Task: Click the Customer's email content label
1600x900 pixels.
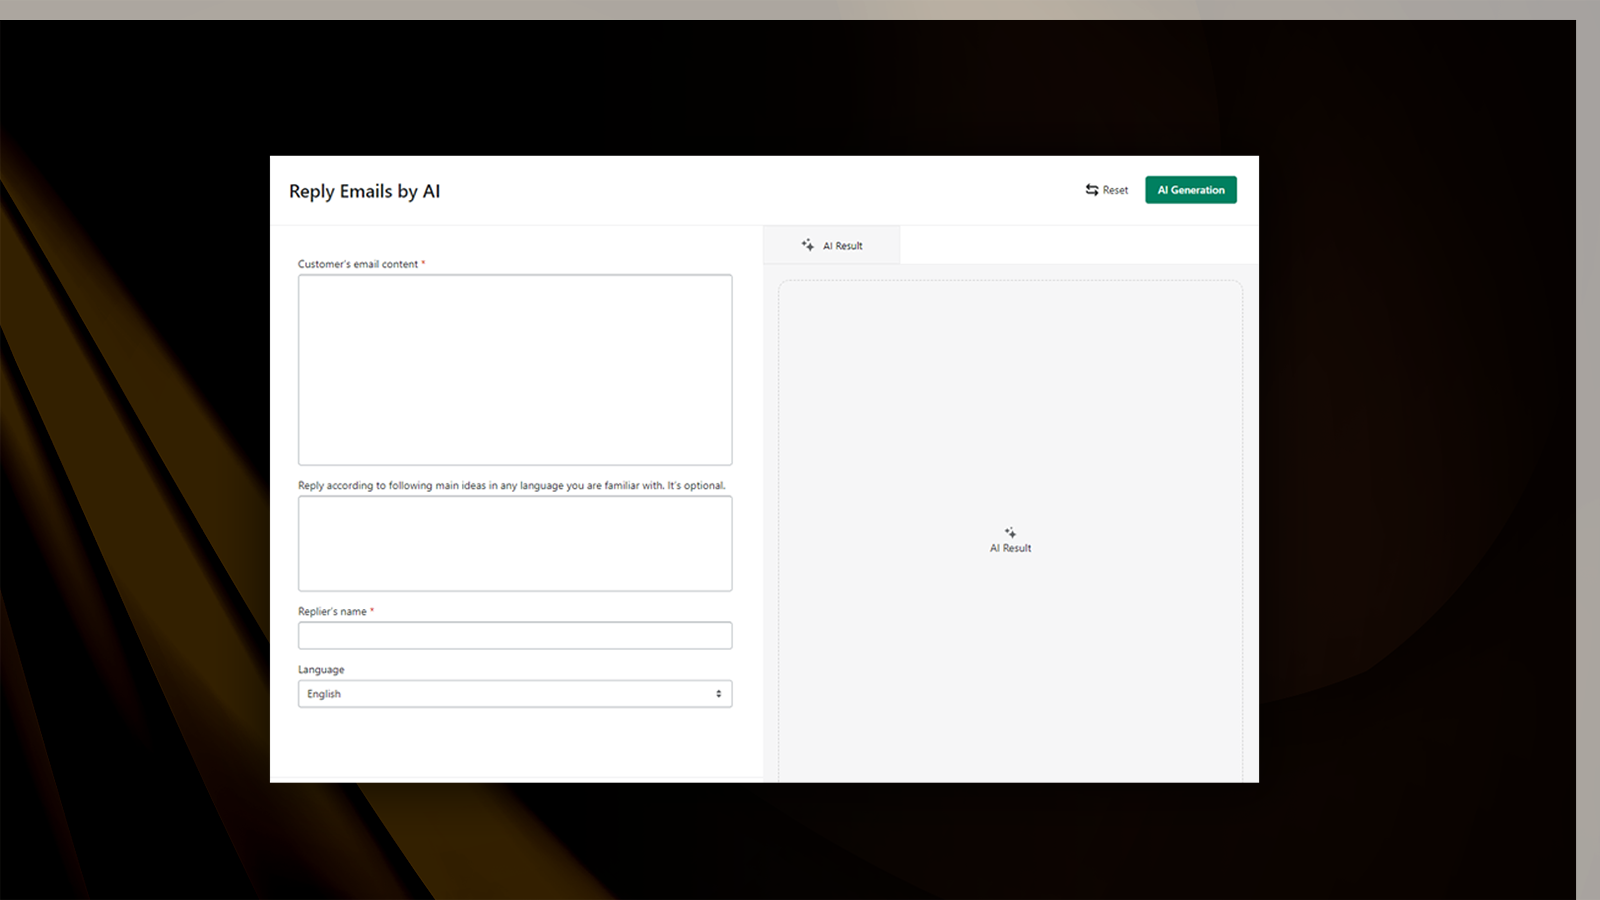Action: (x=358, y=264)
